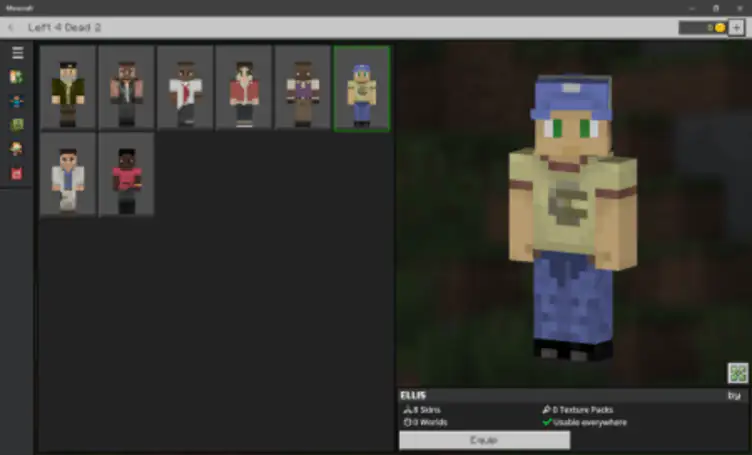Select the skin wearing the purple shirt
This screenshot has width=752, height=455.
pos(303,88)
